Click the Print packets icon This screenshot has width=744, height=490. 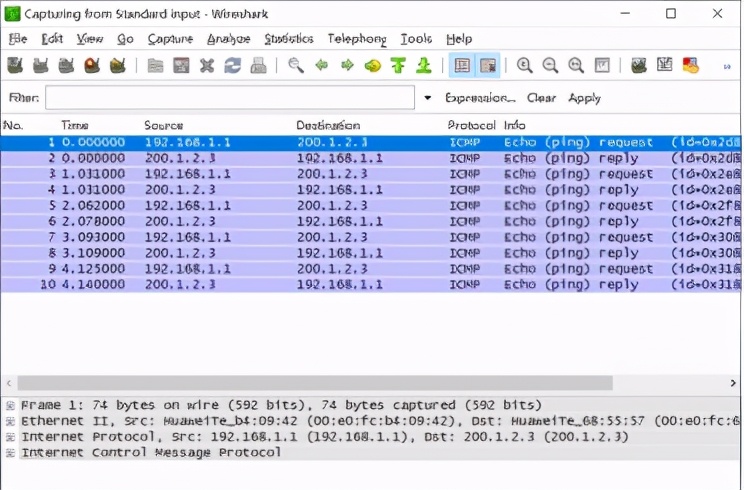[258, 66]
